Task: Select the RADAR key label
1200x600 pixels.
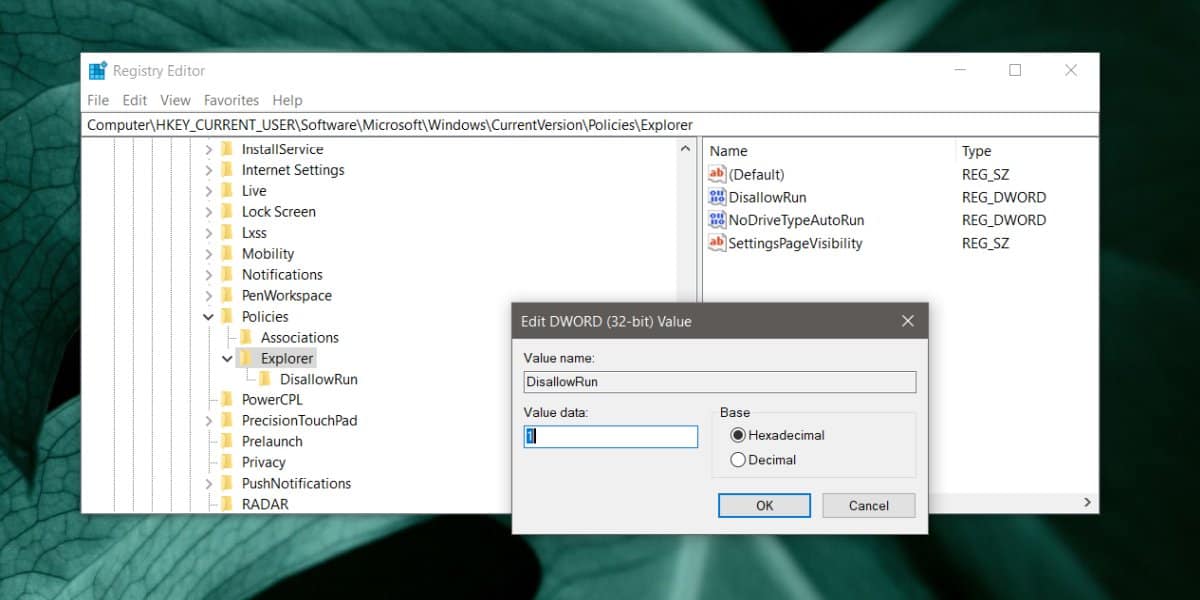Action: pos(265,505)
